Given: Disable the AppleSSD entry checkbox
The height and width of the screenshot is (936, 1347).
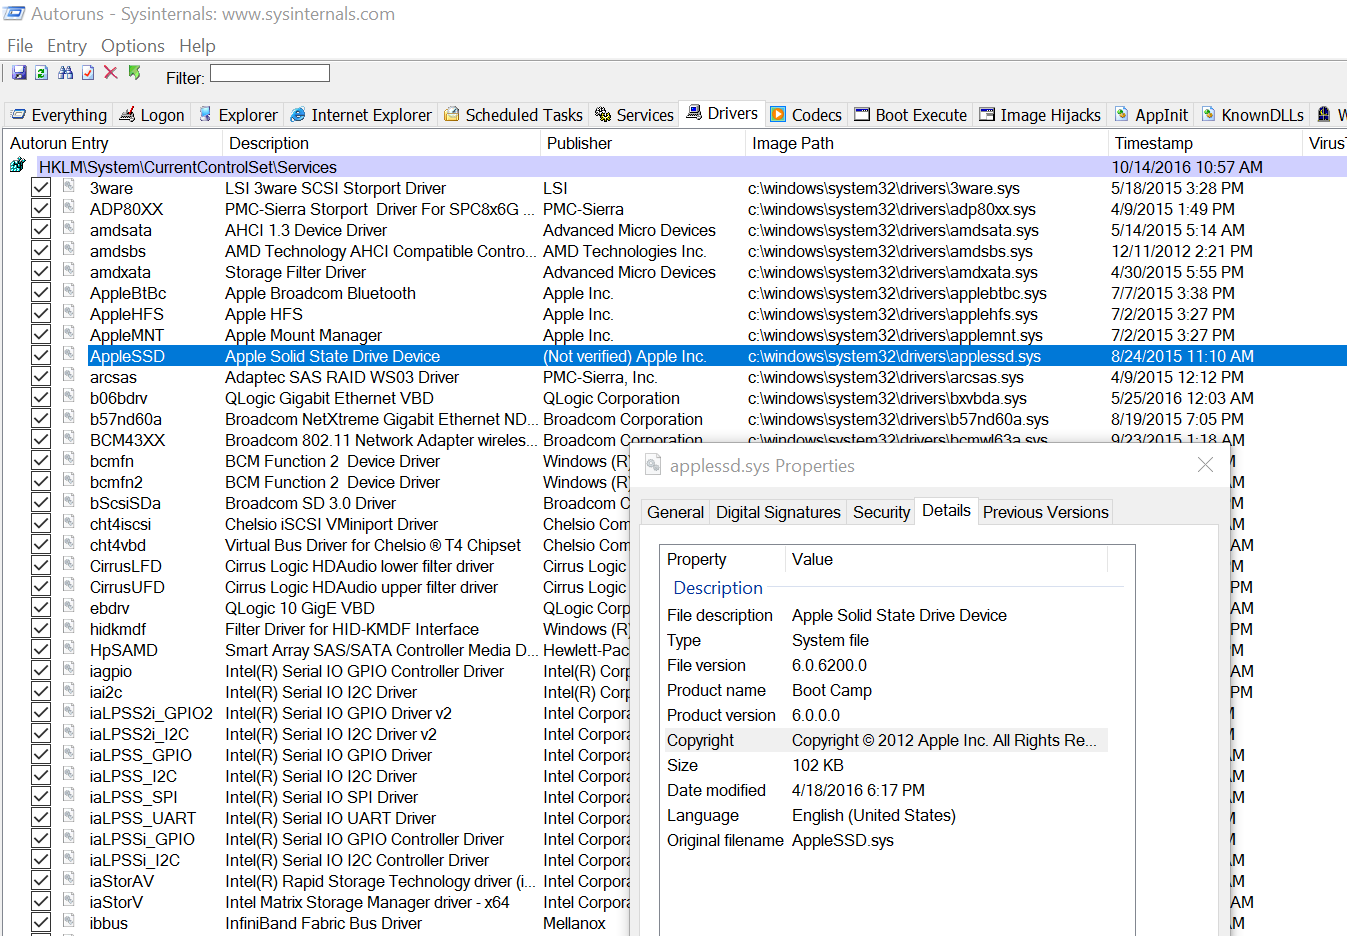Looking at the screenshot, I should [41, 356].
